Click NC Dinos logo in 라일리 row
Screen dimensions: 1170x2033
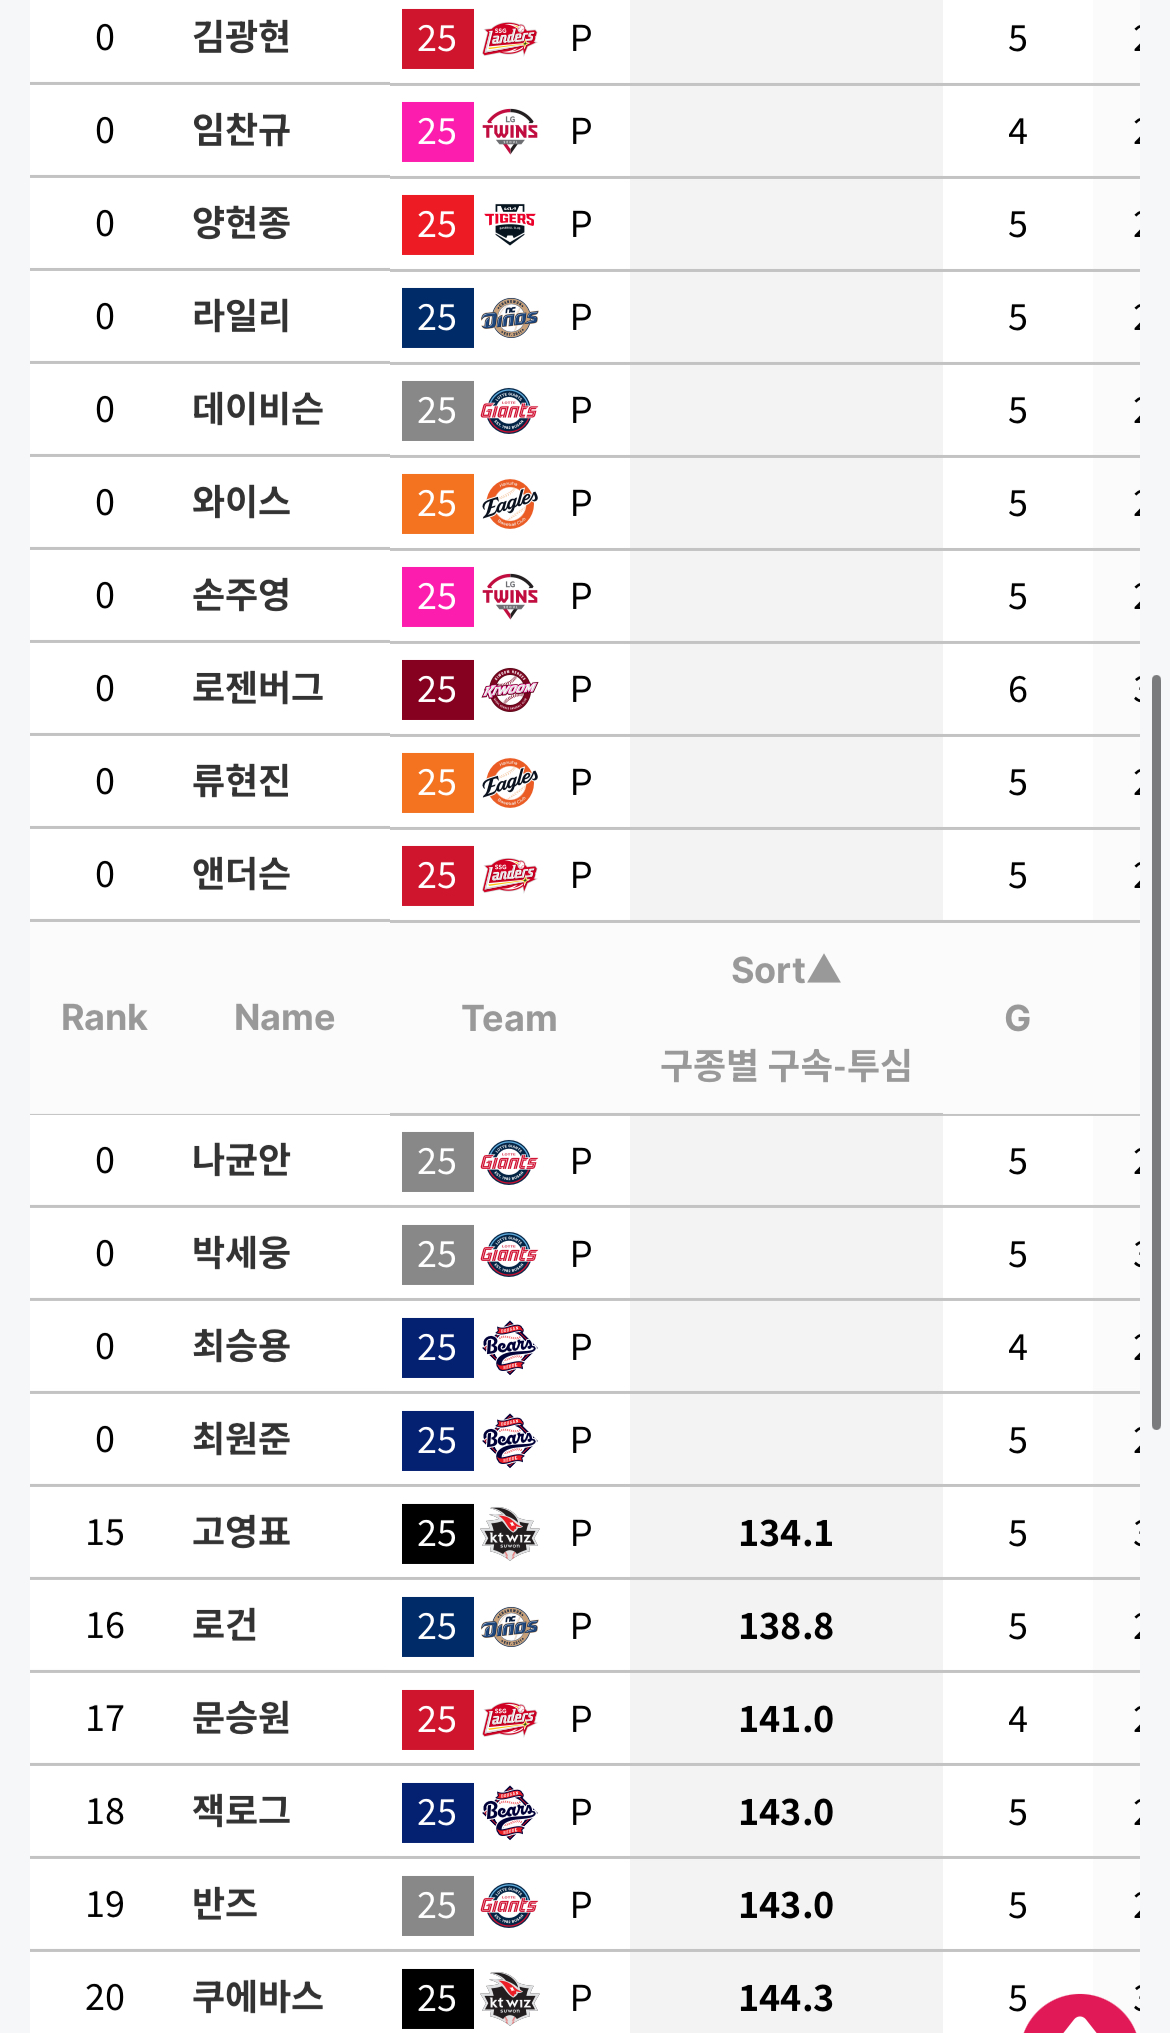pos(509,318)
